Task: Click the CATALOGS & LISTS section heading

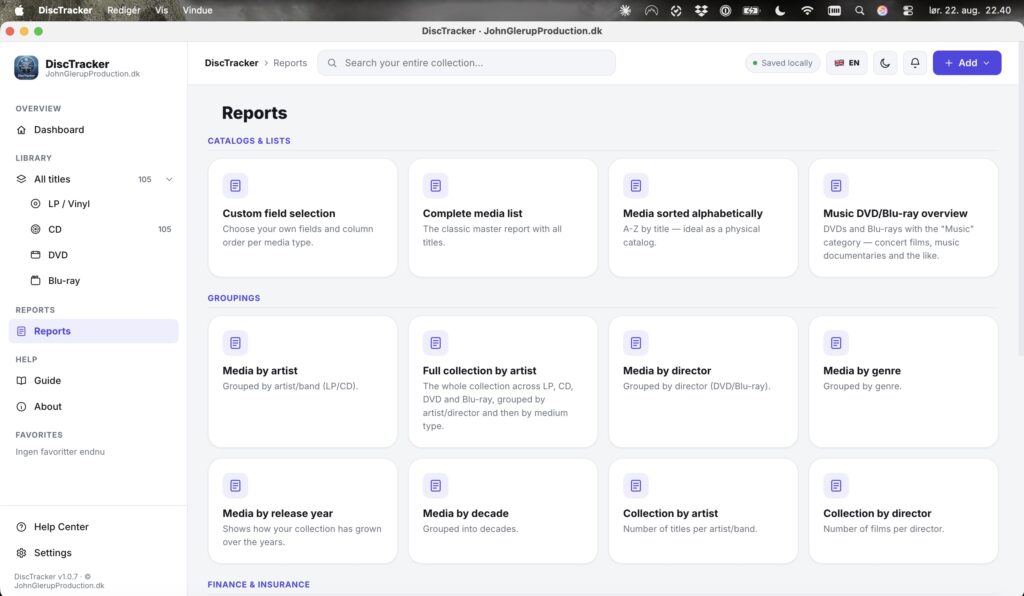Action: 249,140
